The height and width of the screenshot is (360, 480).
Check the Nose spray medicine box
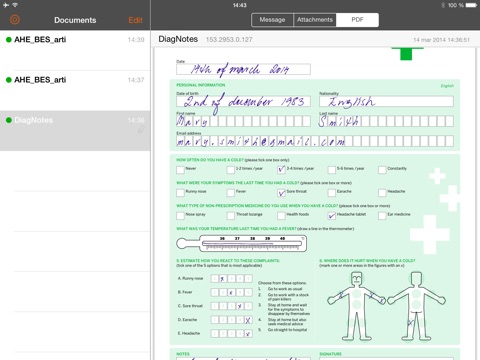[180, 216]
